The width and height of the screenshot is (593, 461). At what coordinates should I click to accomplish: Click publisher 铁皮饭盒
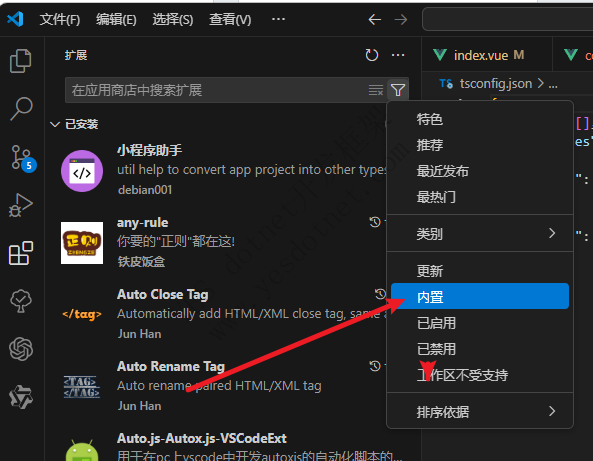click(x=141, y=261)
